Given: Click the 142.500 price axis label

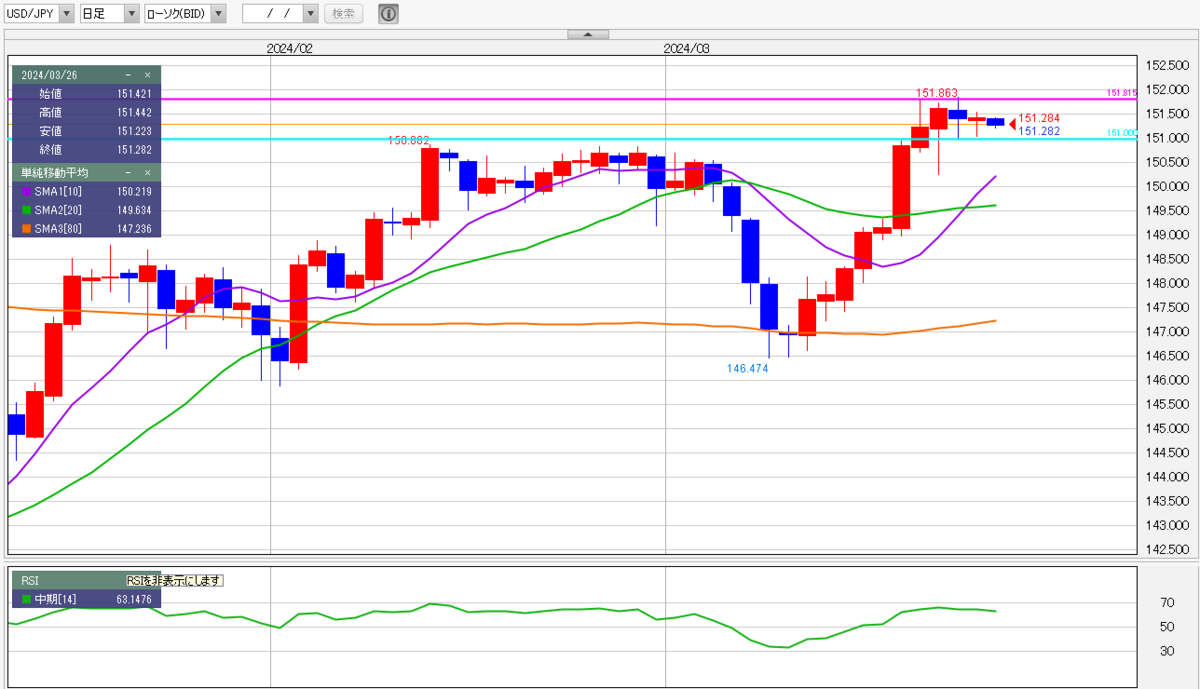Looking at the screenshot, I should tap(1166, 549).
